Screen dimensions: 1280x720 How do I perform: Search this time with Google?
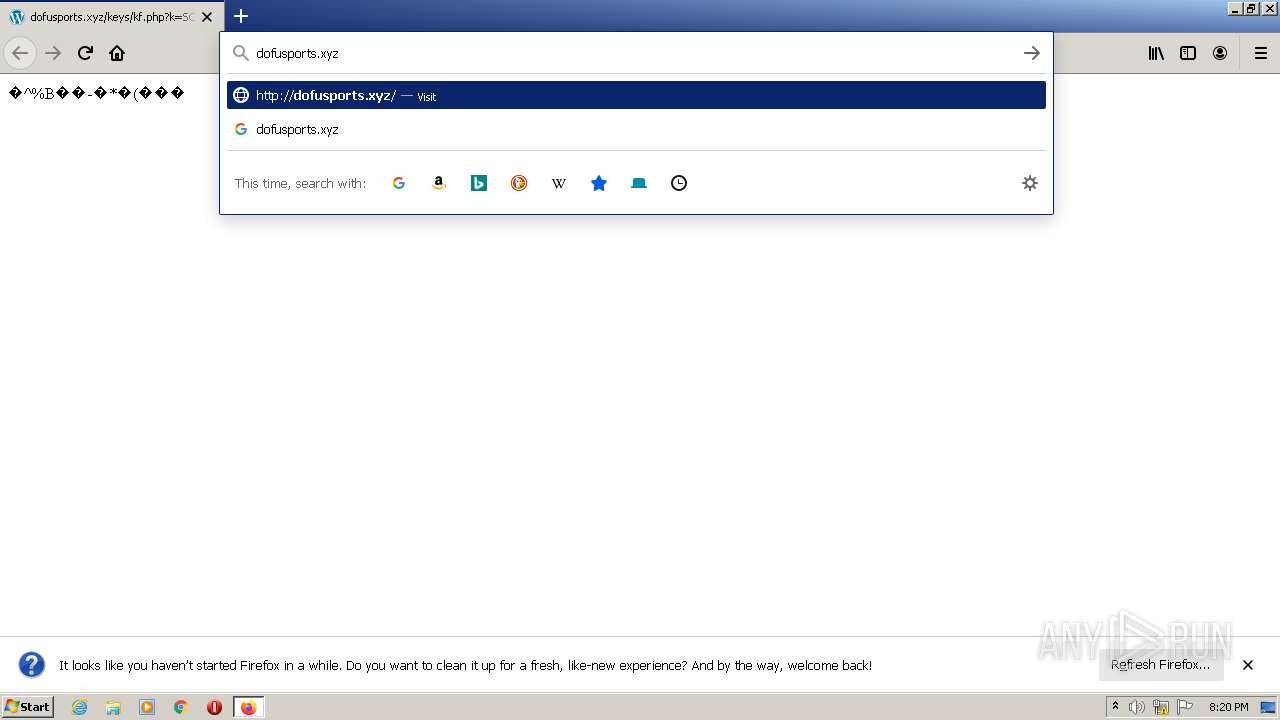coord(399,183)
